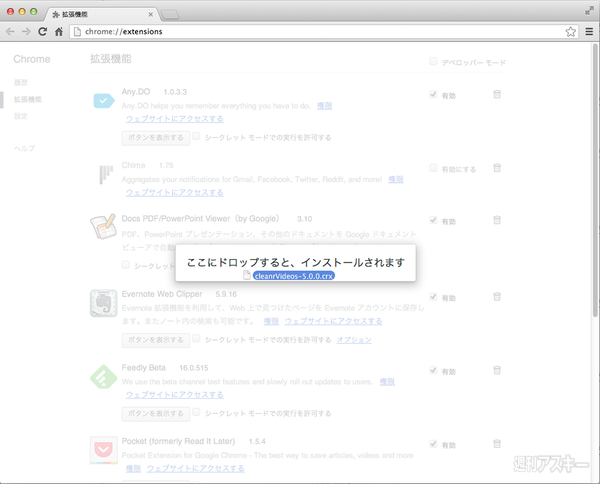Remove Pocket extension via trash icon
The width and height of the screenshot is (600, 484).
497,443
